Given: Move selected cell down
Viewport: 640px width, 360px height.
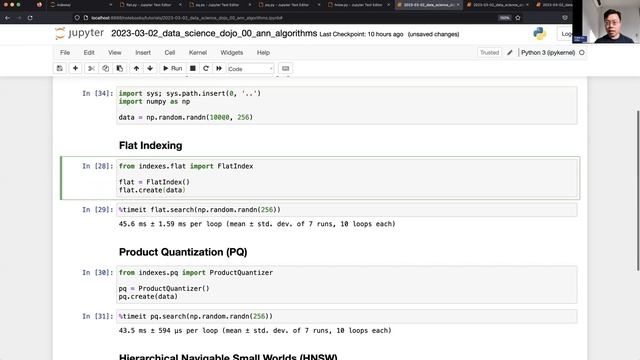Looking at the screenshot, I should point(150,69).
